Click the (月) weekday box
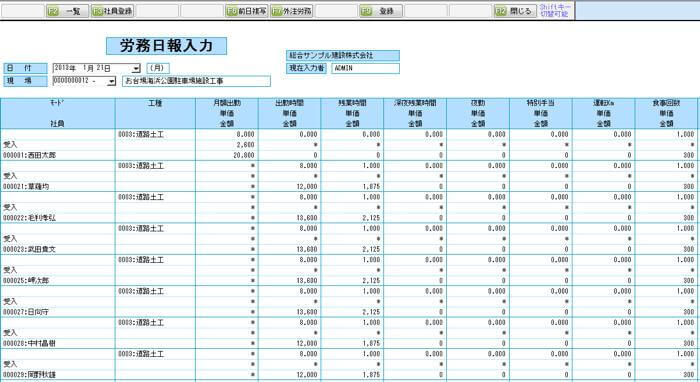 158,68
